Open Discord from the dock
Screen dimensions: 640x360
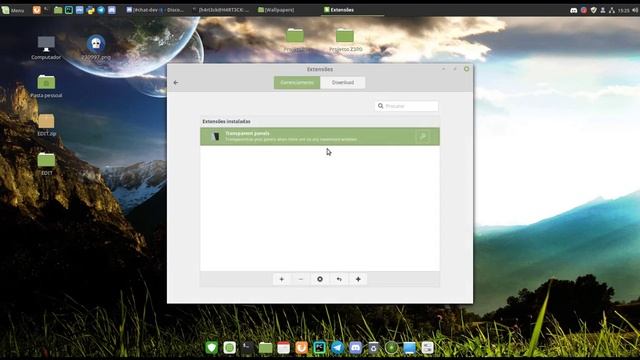point(355,347)
